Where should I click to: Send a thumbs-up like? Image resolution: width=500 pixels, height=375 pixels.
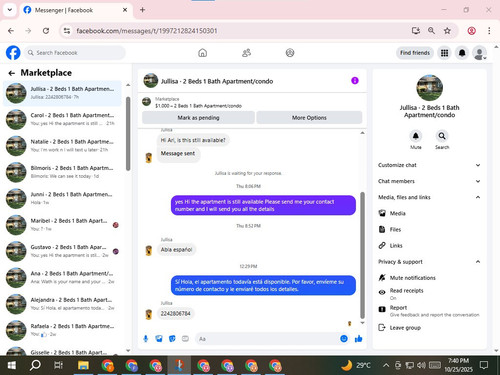[358, 339]
